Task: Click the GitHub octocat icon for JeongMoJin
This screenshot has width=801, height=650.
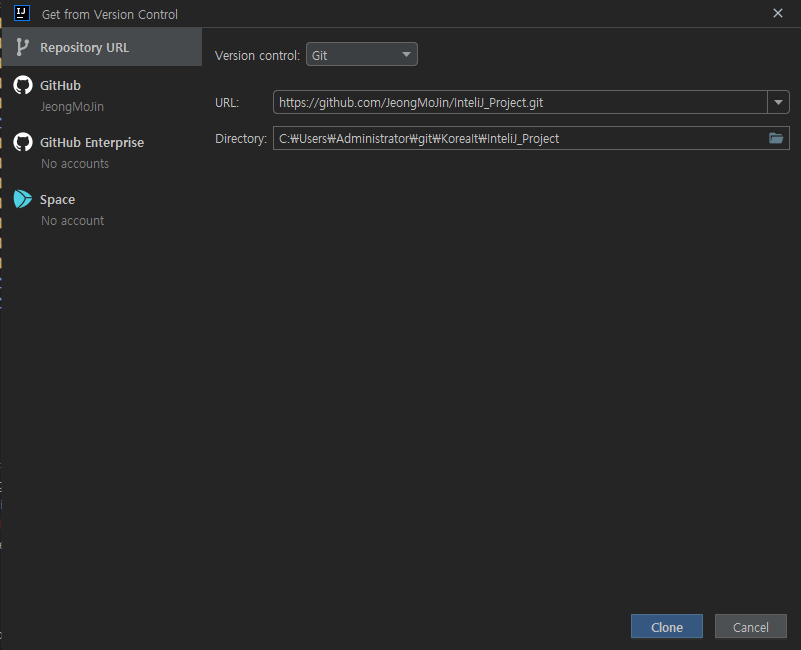Action: (x=23, y=85)
